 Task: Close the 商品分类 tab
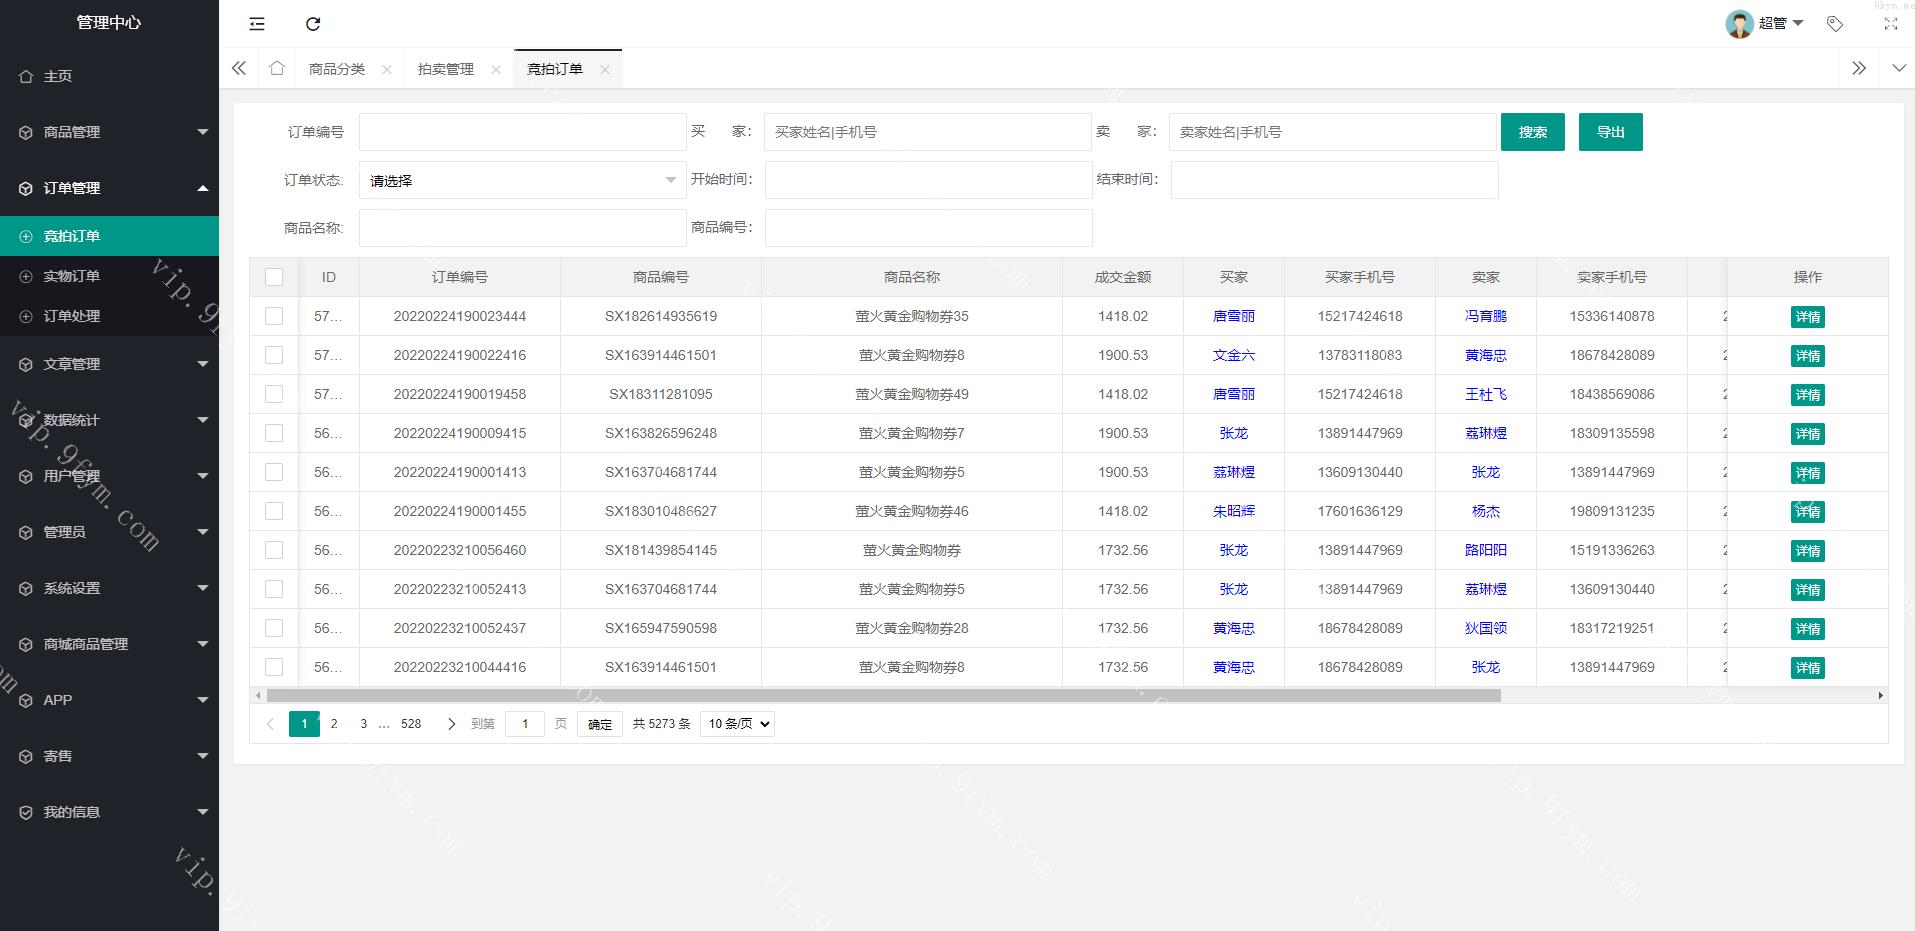coord(387,69)
